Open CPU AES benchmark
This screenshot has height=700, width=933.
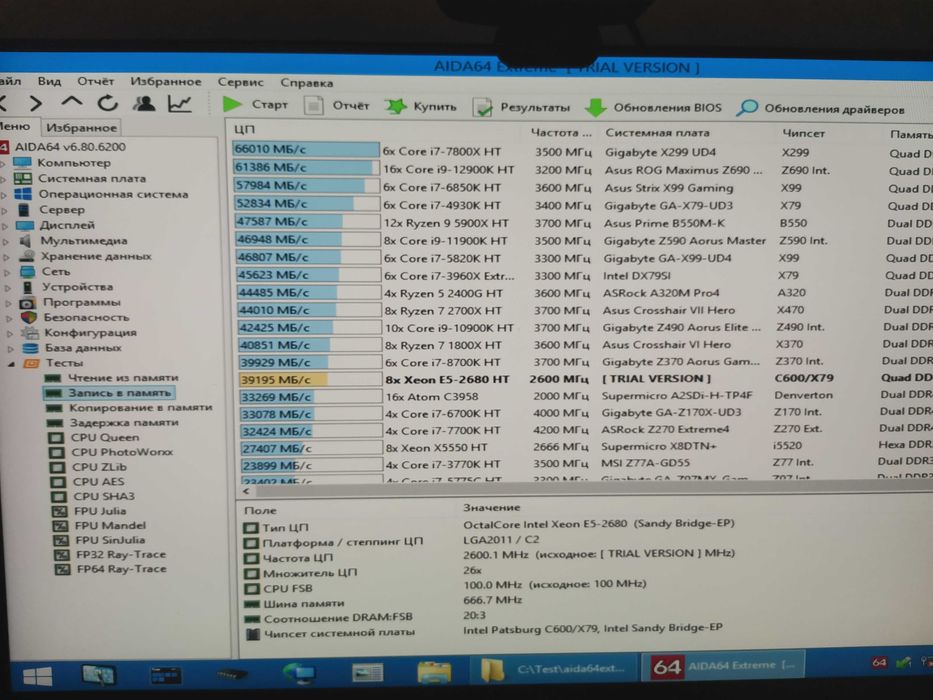click(x=98, y=482)
